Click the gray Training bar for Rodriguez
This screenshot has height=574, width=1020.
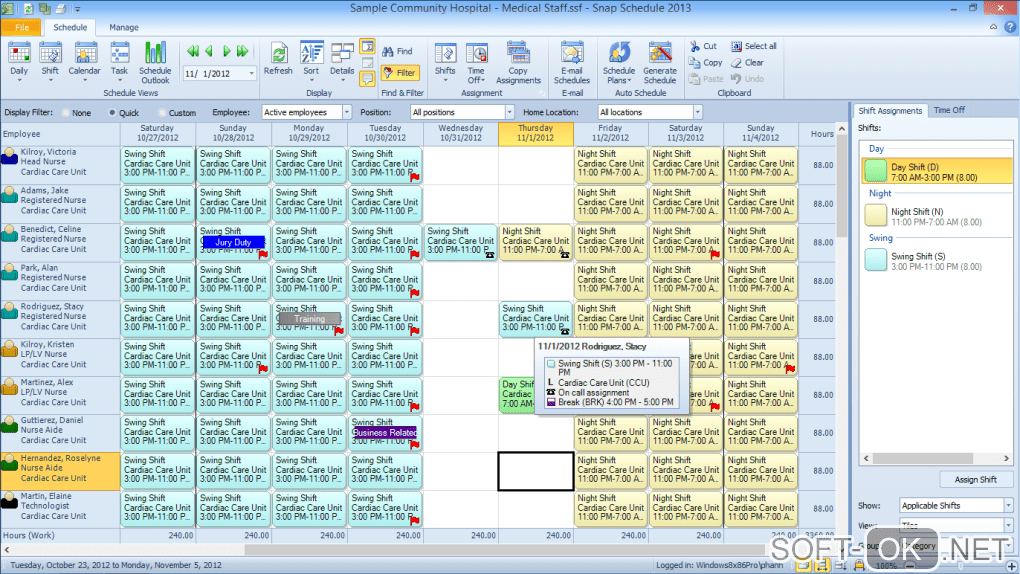coord(309,319)
